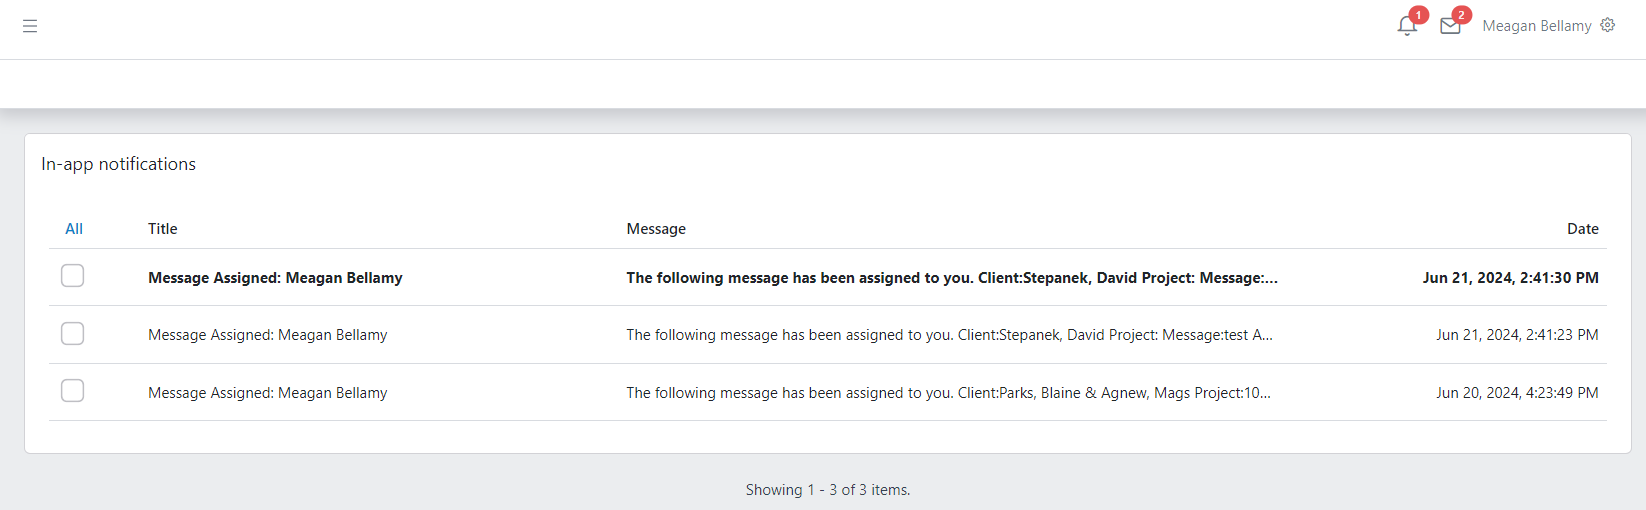The height and width of the screenshot is (510, 1646).
Task: Click the All selection link
Action: (x=74, y=229)
